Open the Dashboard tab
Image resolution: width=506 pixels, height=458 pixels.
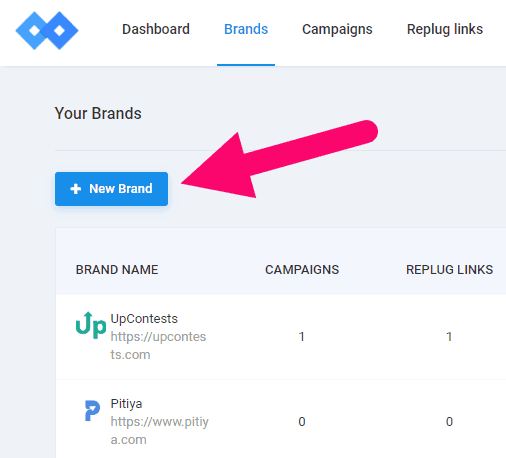(x=156, y=29)
